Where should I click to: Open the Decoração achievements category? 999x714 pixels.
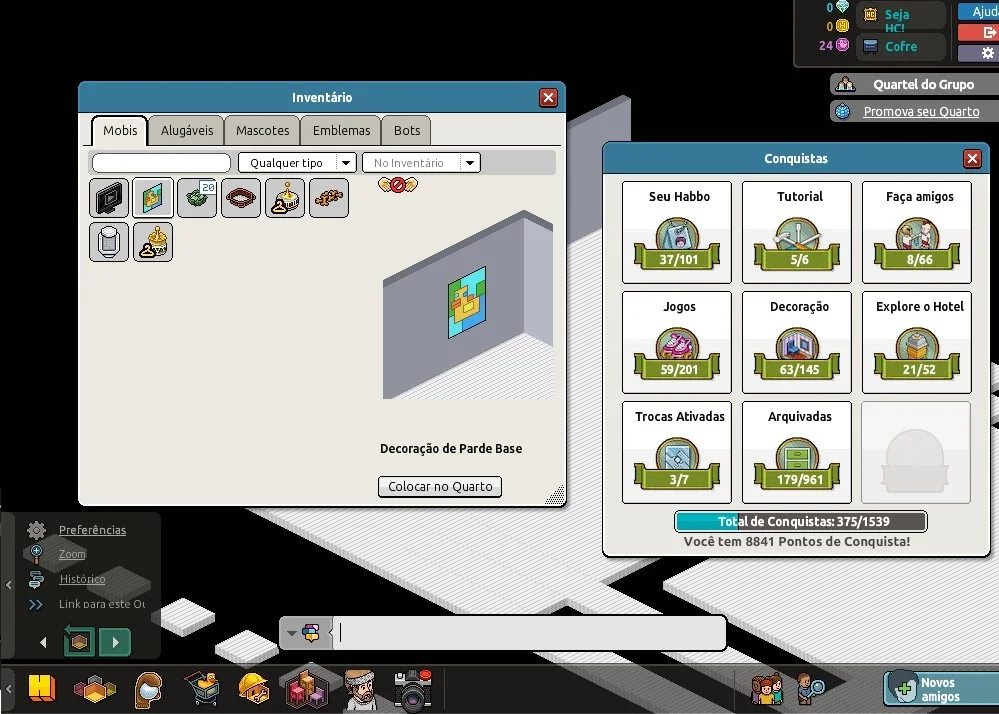[797, 342]
